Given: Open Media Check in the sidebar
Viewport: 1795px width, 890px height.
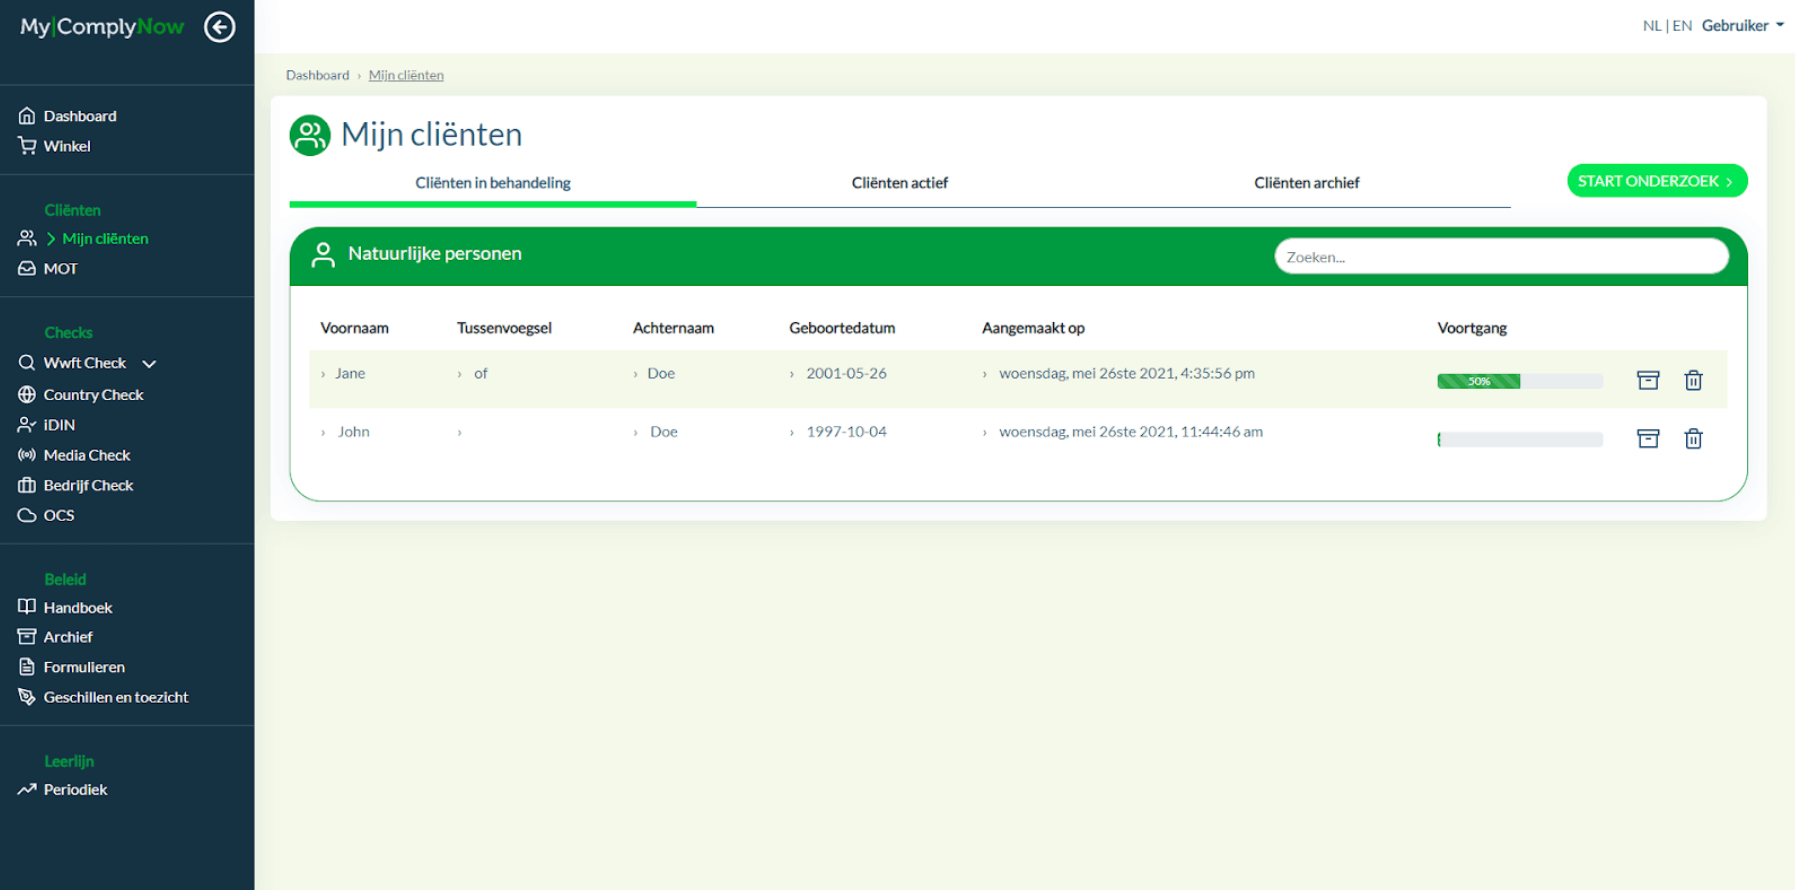Looking at the screenshot, I should (x=87, y=455).
